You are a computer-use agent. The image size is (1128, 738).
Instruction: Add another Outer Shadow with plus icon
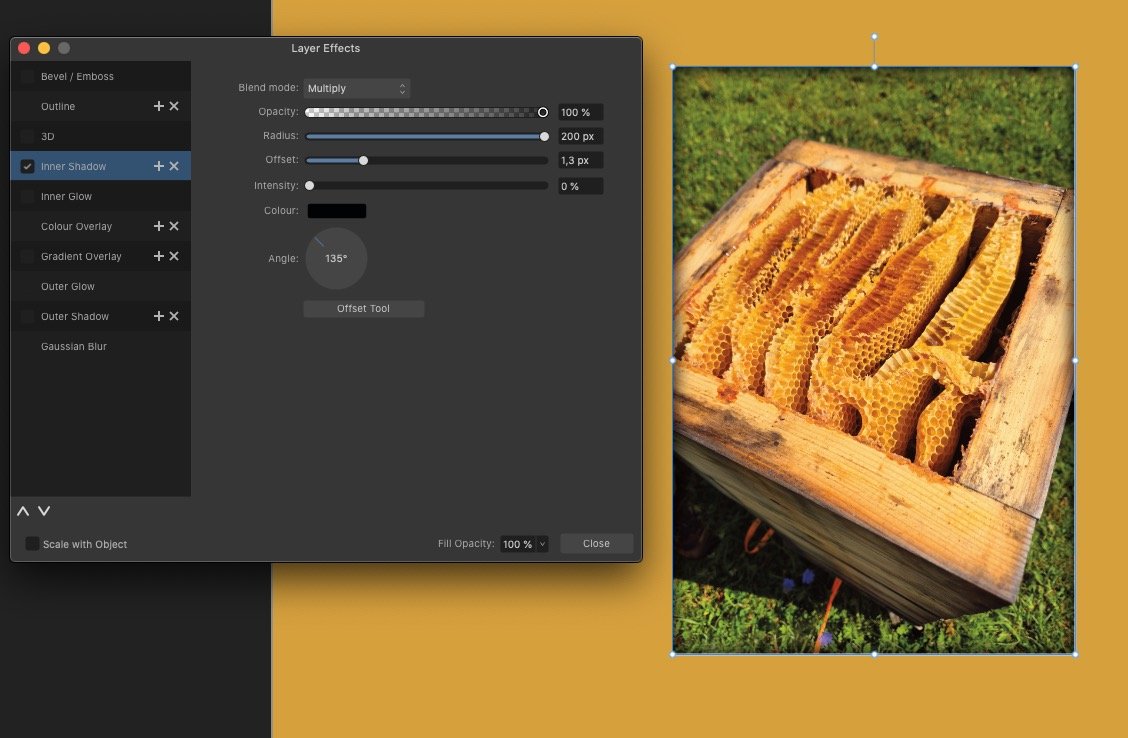pos(159,316)
